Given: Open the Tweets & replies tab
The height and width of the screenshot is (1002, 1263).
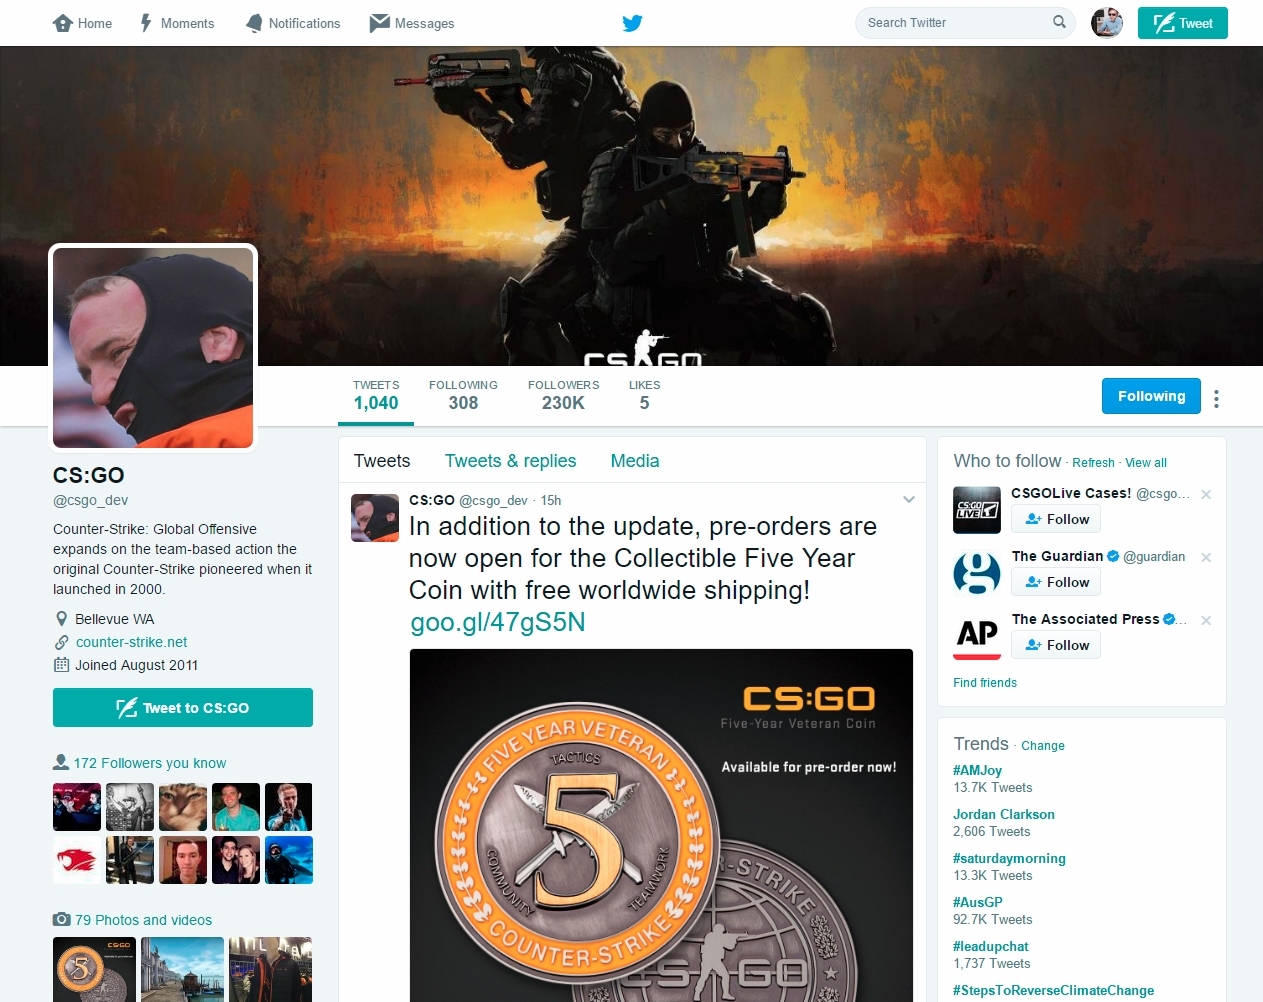Looking at the screenshot, I should (x=510, y=461).
